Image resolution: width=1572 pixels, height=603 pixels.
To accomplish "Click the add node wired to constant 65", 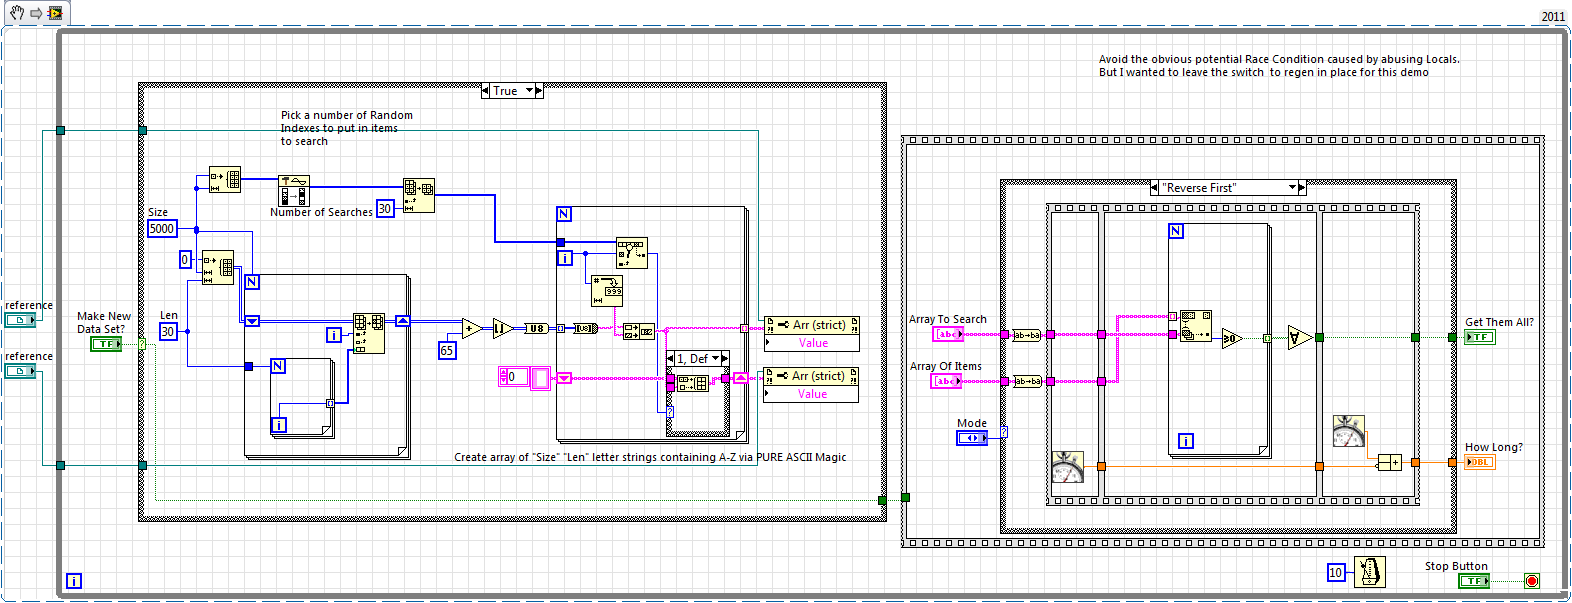I will point(471,328).
